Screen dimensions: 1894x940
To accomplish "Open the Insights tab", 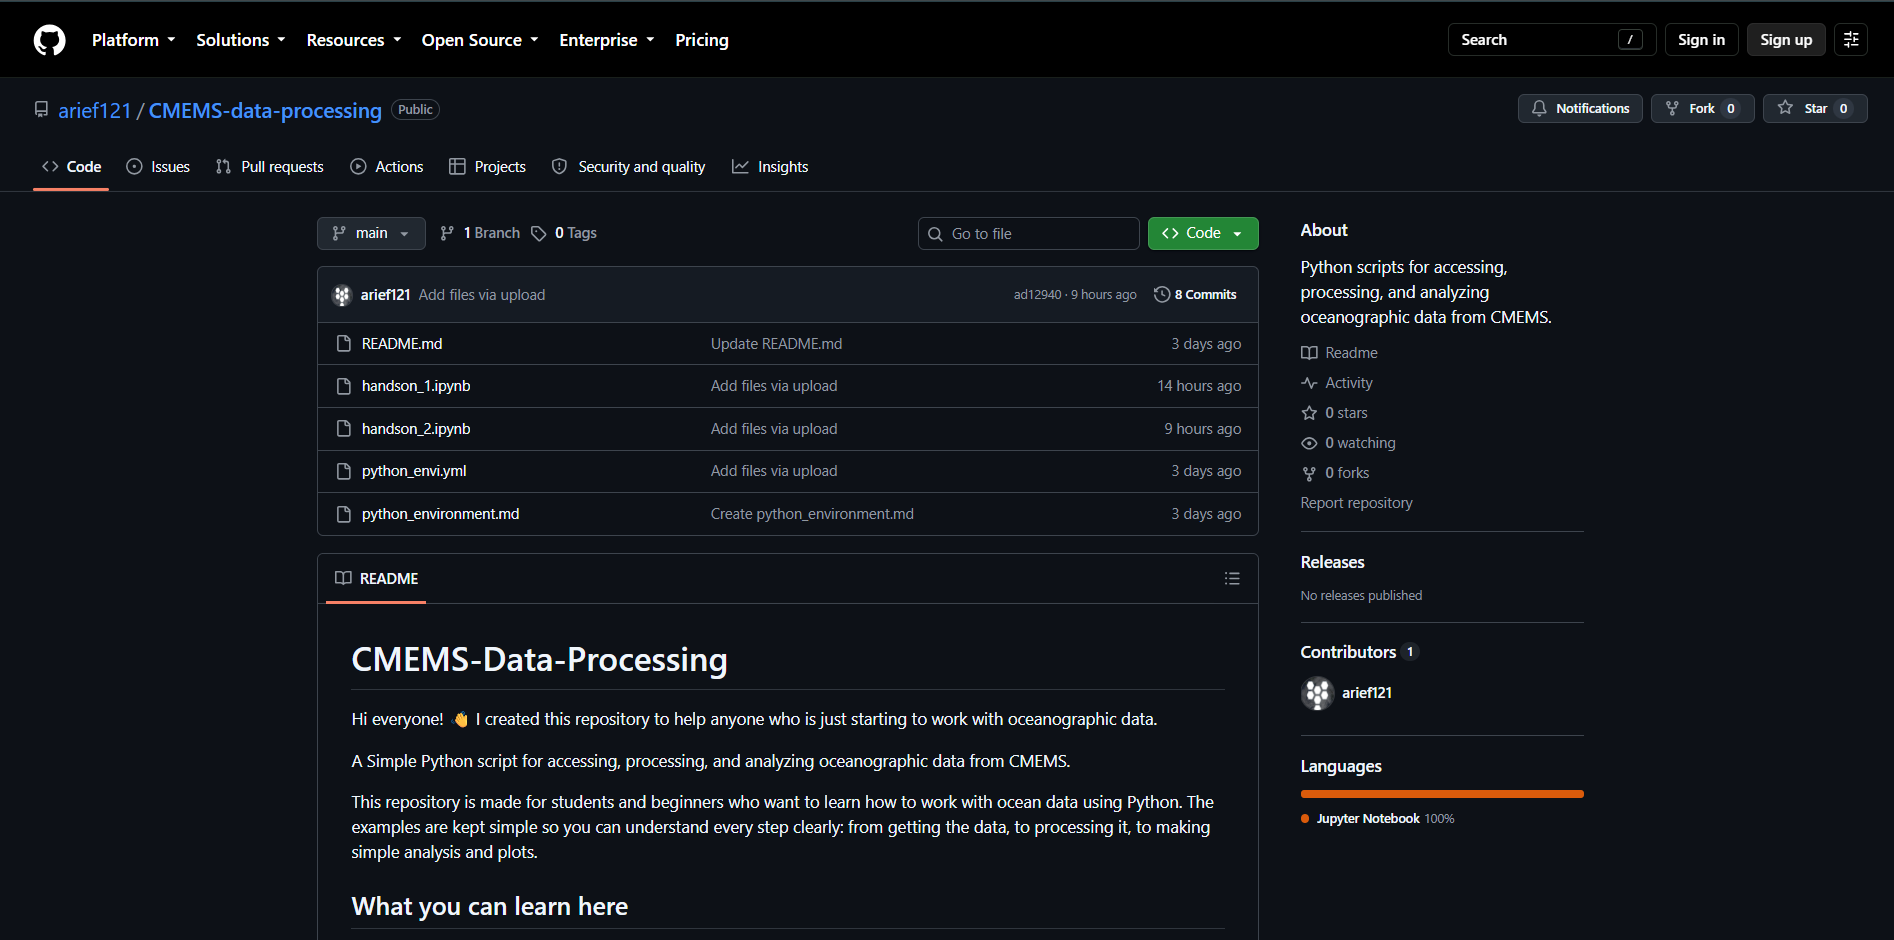I will point(770,167).
